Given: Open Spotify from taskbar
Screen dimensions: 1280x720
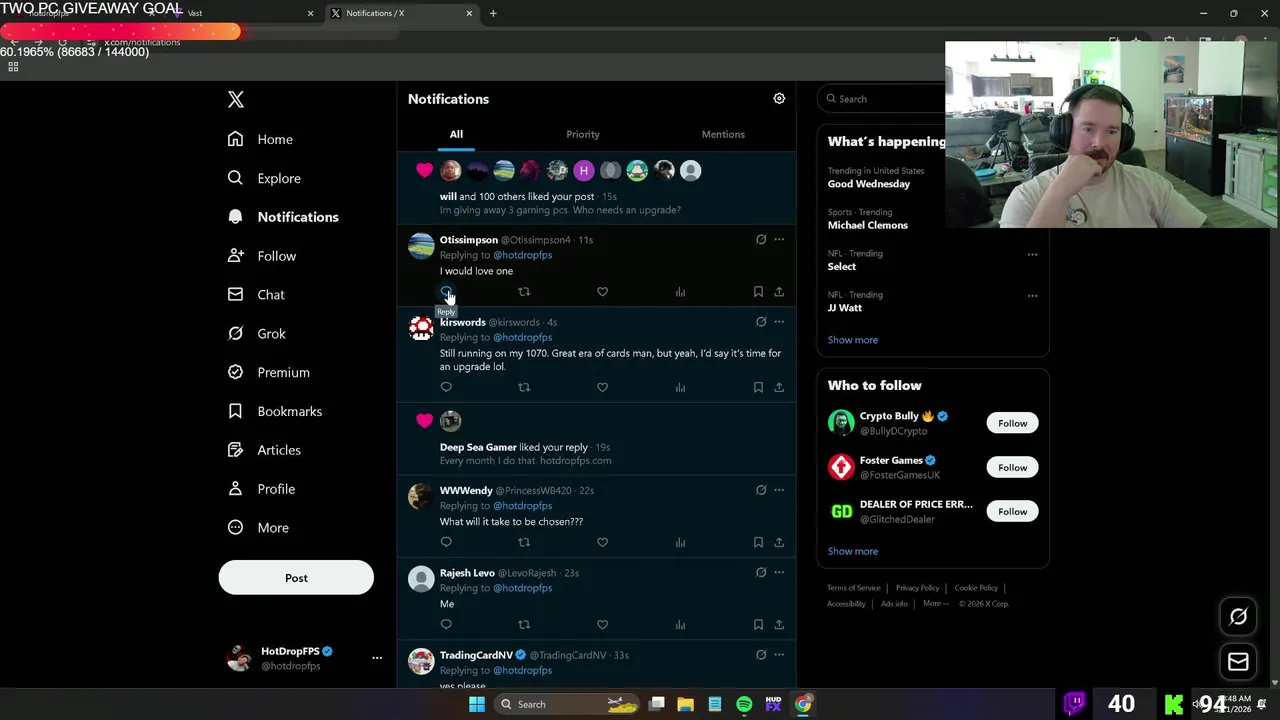Looking at the screenshot, I should point(744,704).
